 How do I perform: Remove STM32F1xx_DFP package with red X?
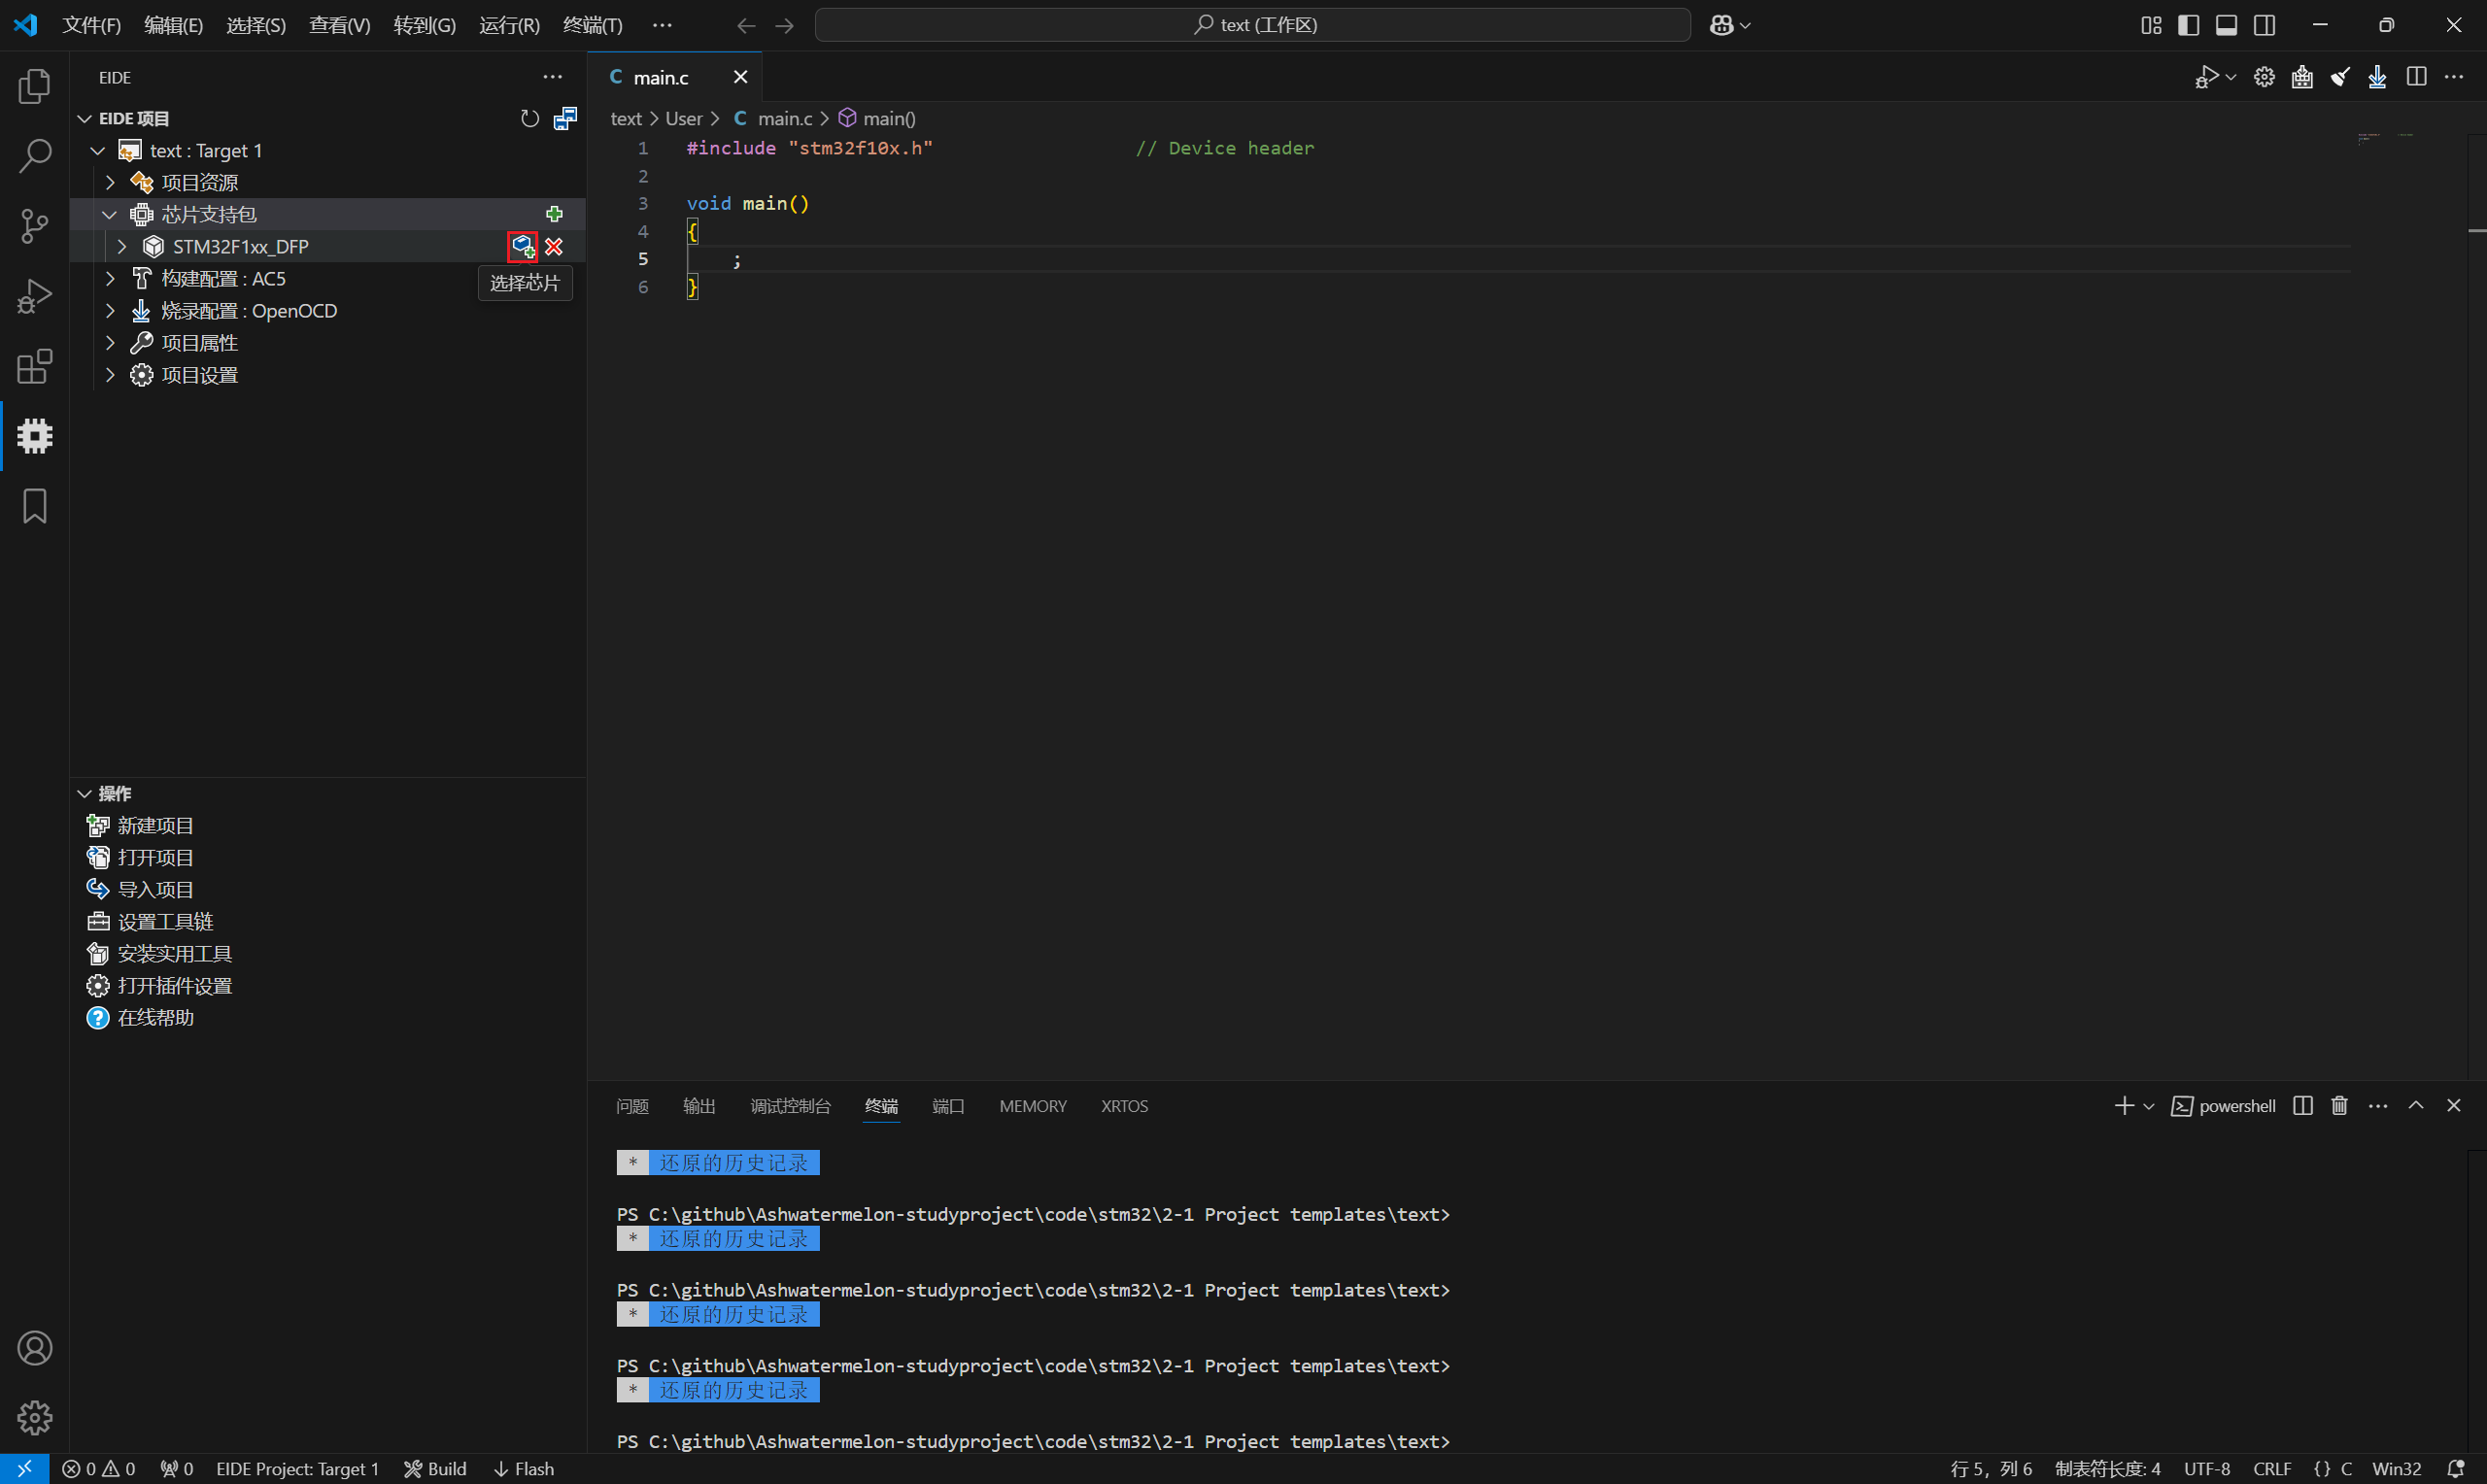click(554, 246)
